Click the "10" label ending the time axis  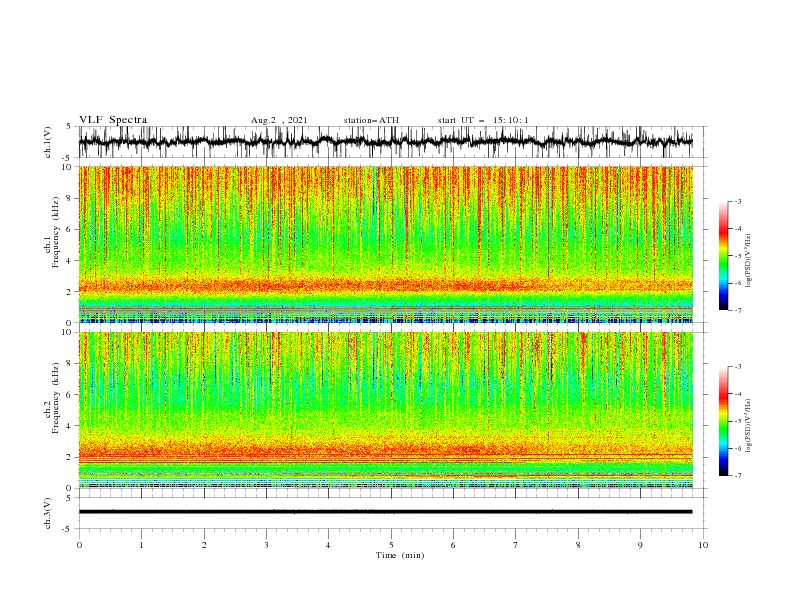click(703, 545)
